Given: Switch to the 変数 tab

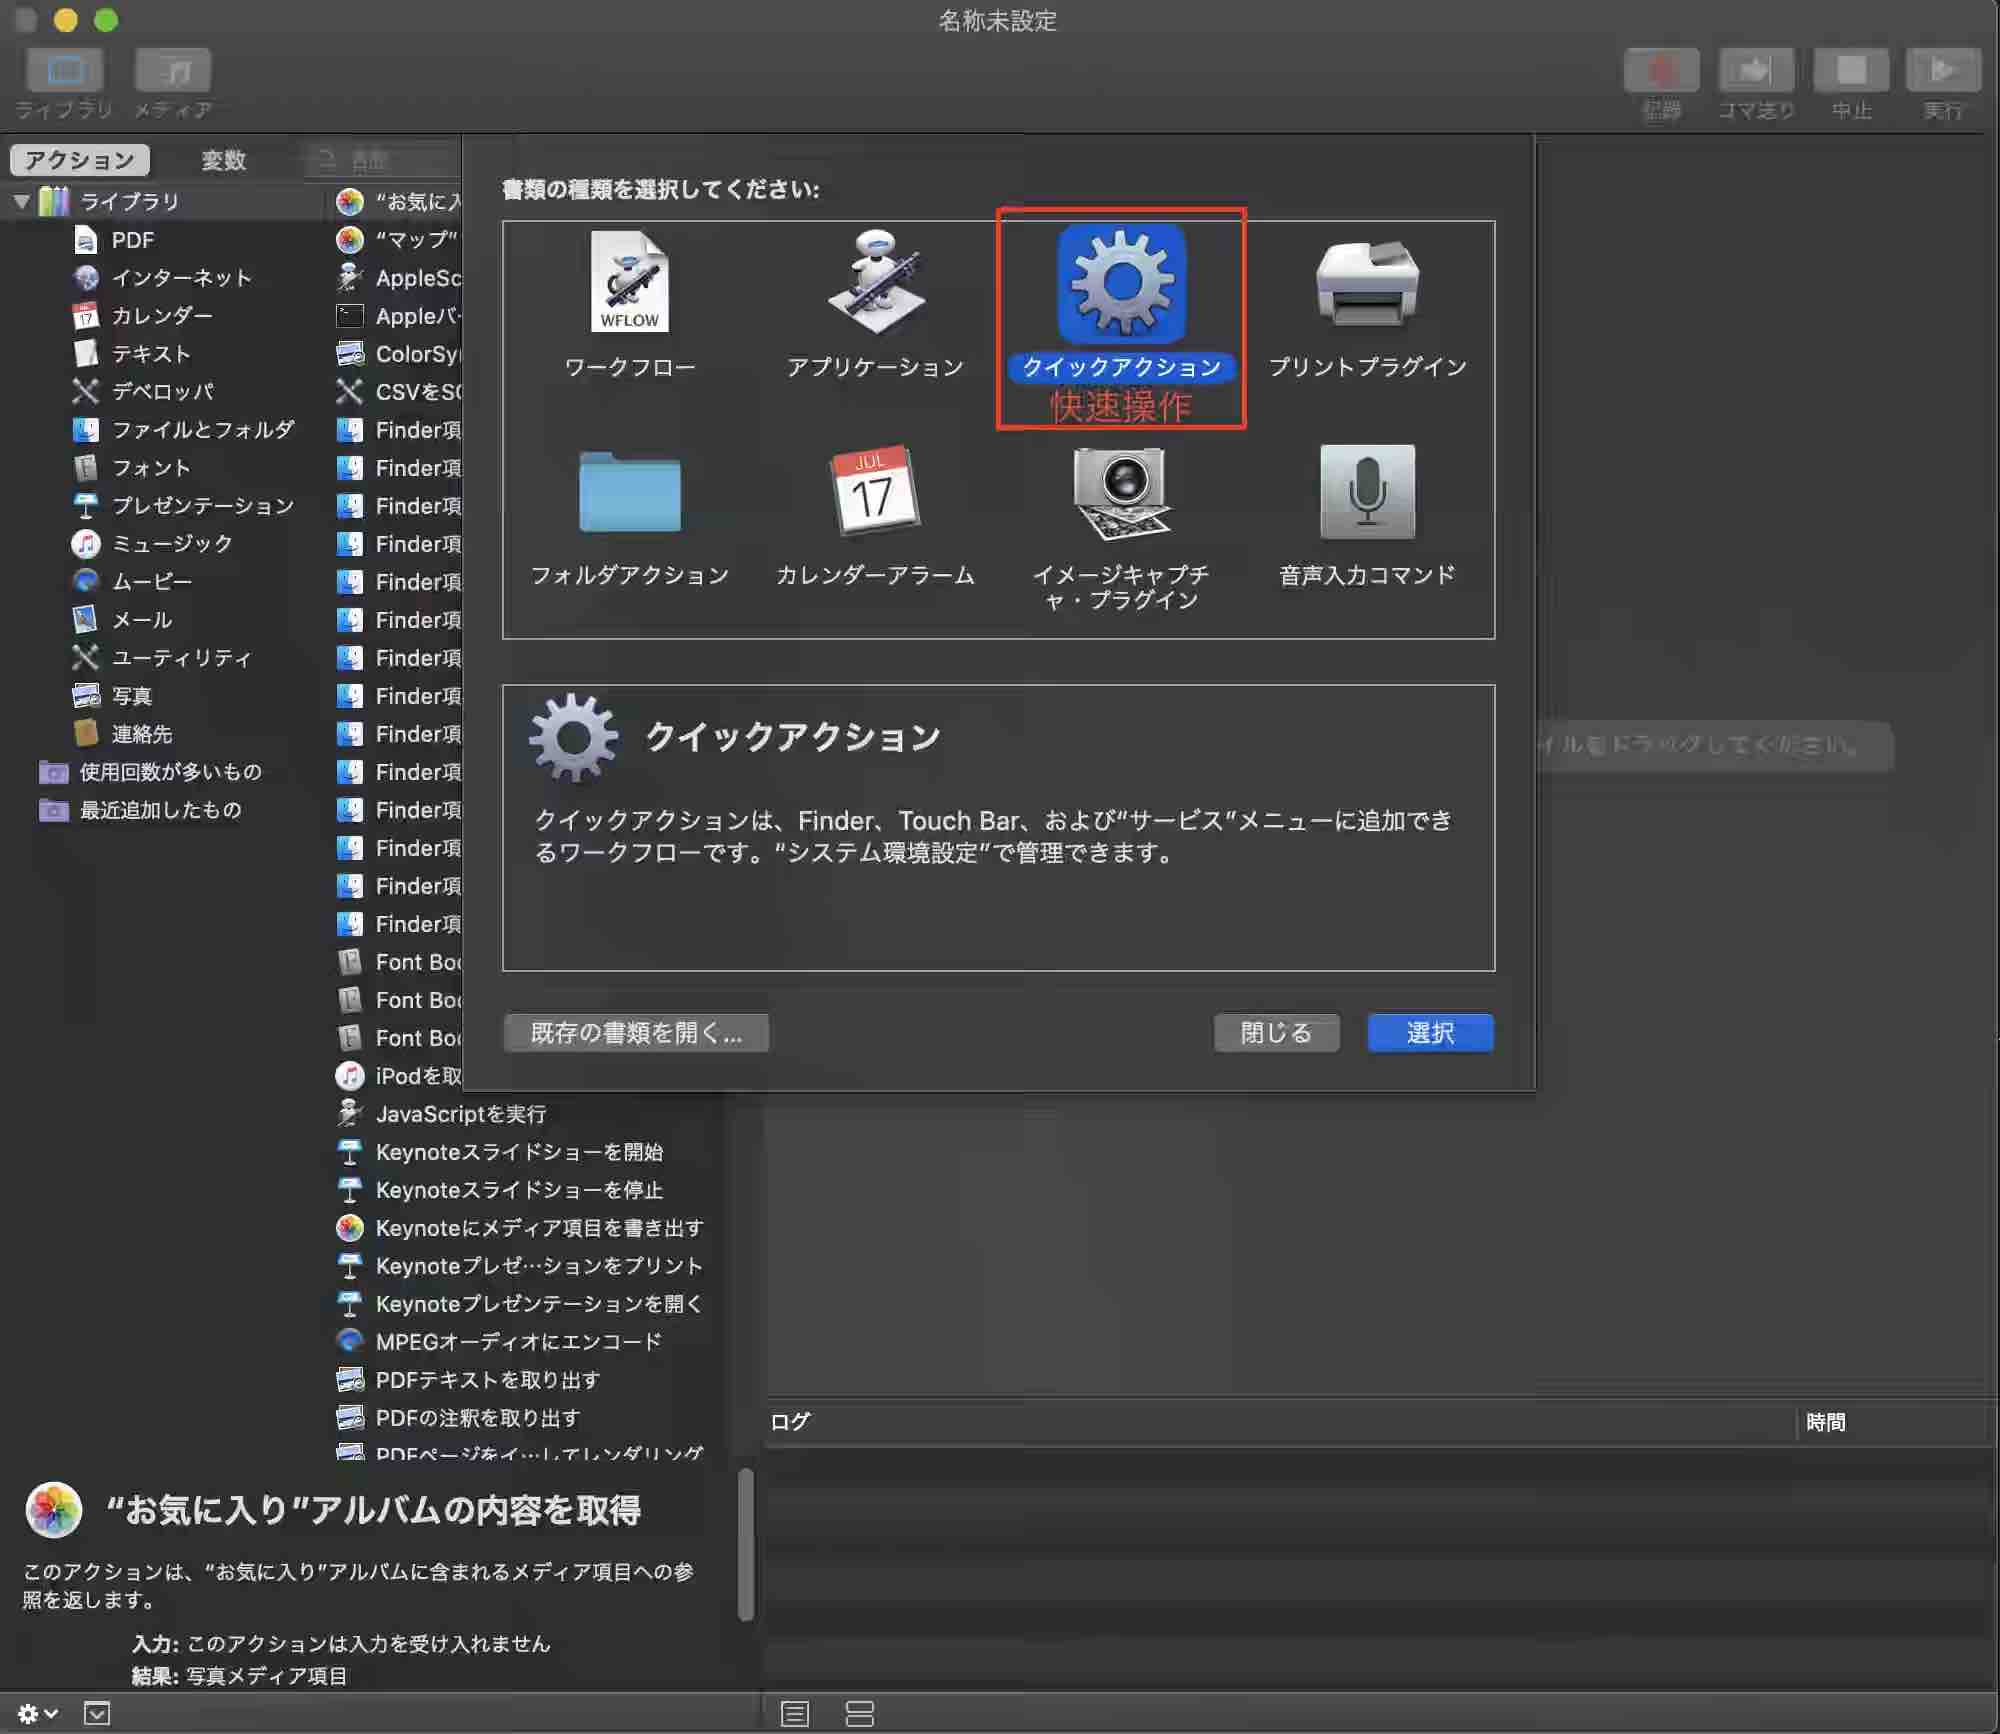Looking at the screenshot, I should 223,160.
